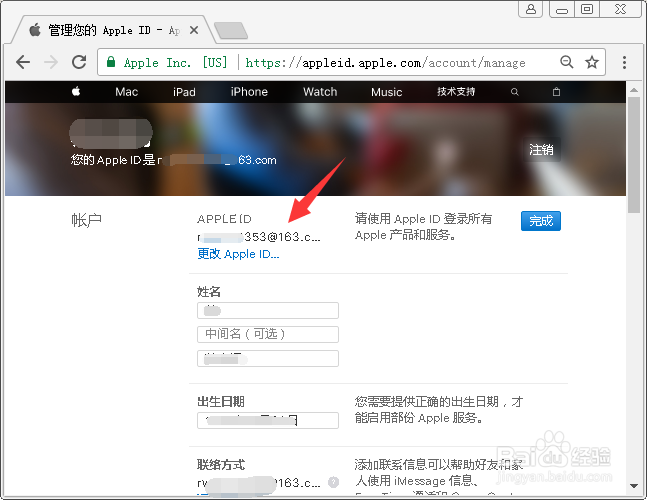Click the 联络方式 heading

[x=221, y=465]
